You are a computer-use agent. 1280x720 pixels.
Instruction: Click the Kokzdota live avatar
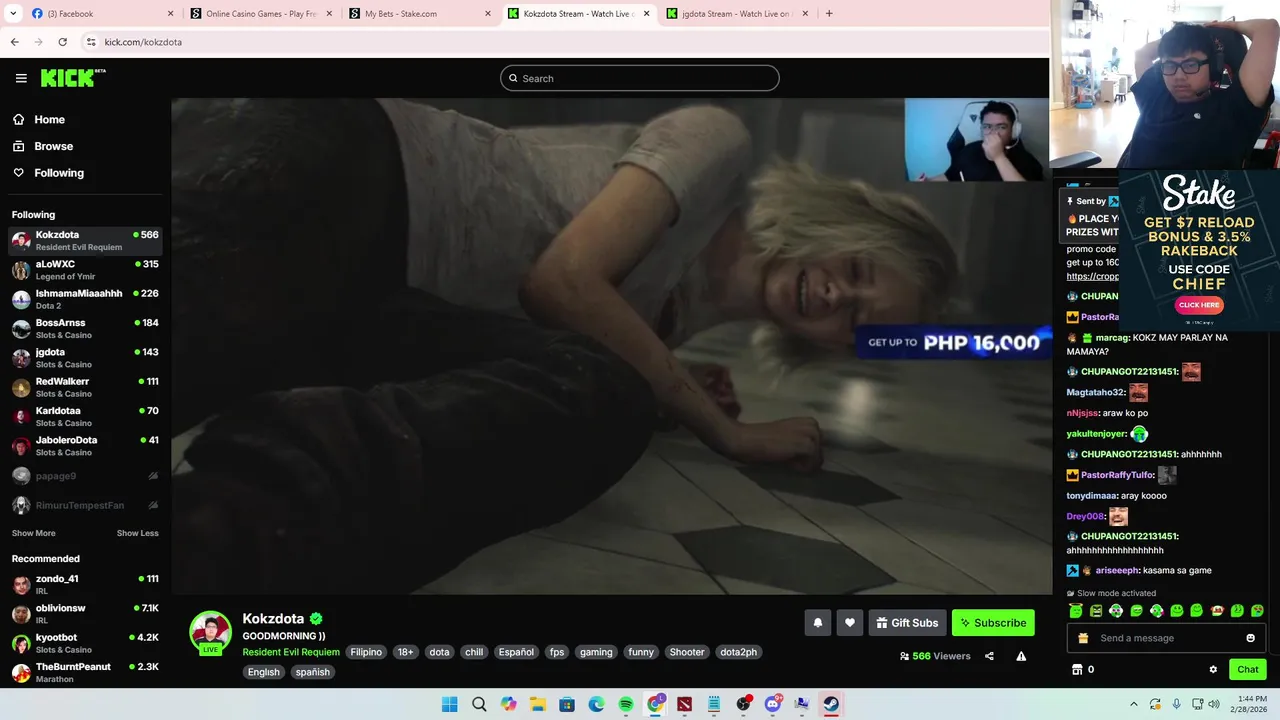[211, 632]
